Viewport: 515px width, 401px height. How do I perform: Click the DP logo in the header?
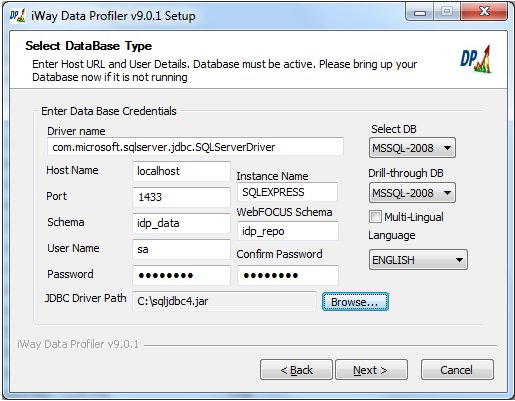[476, 59]
